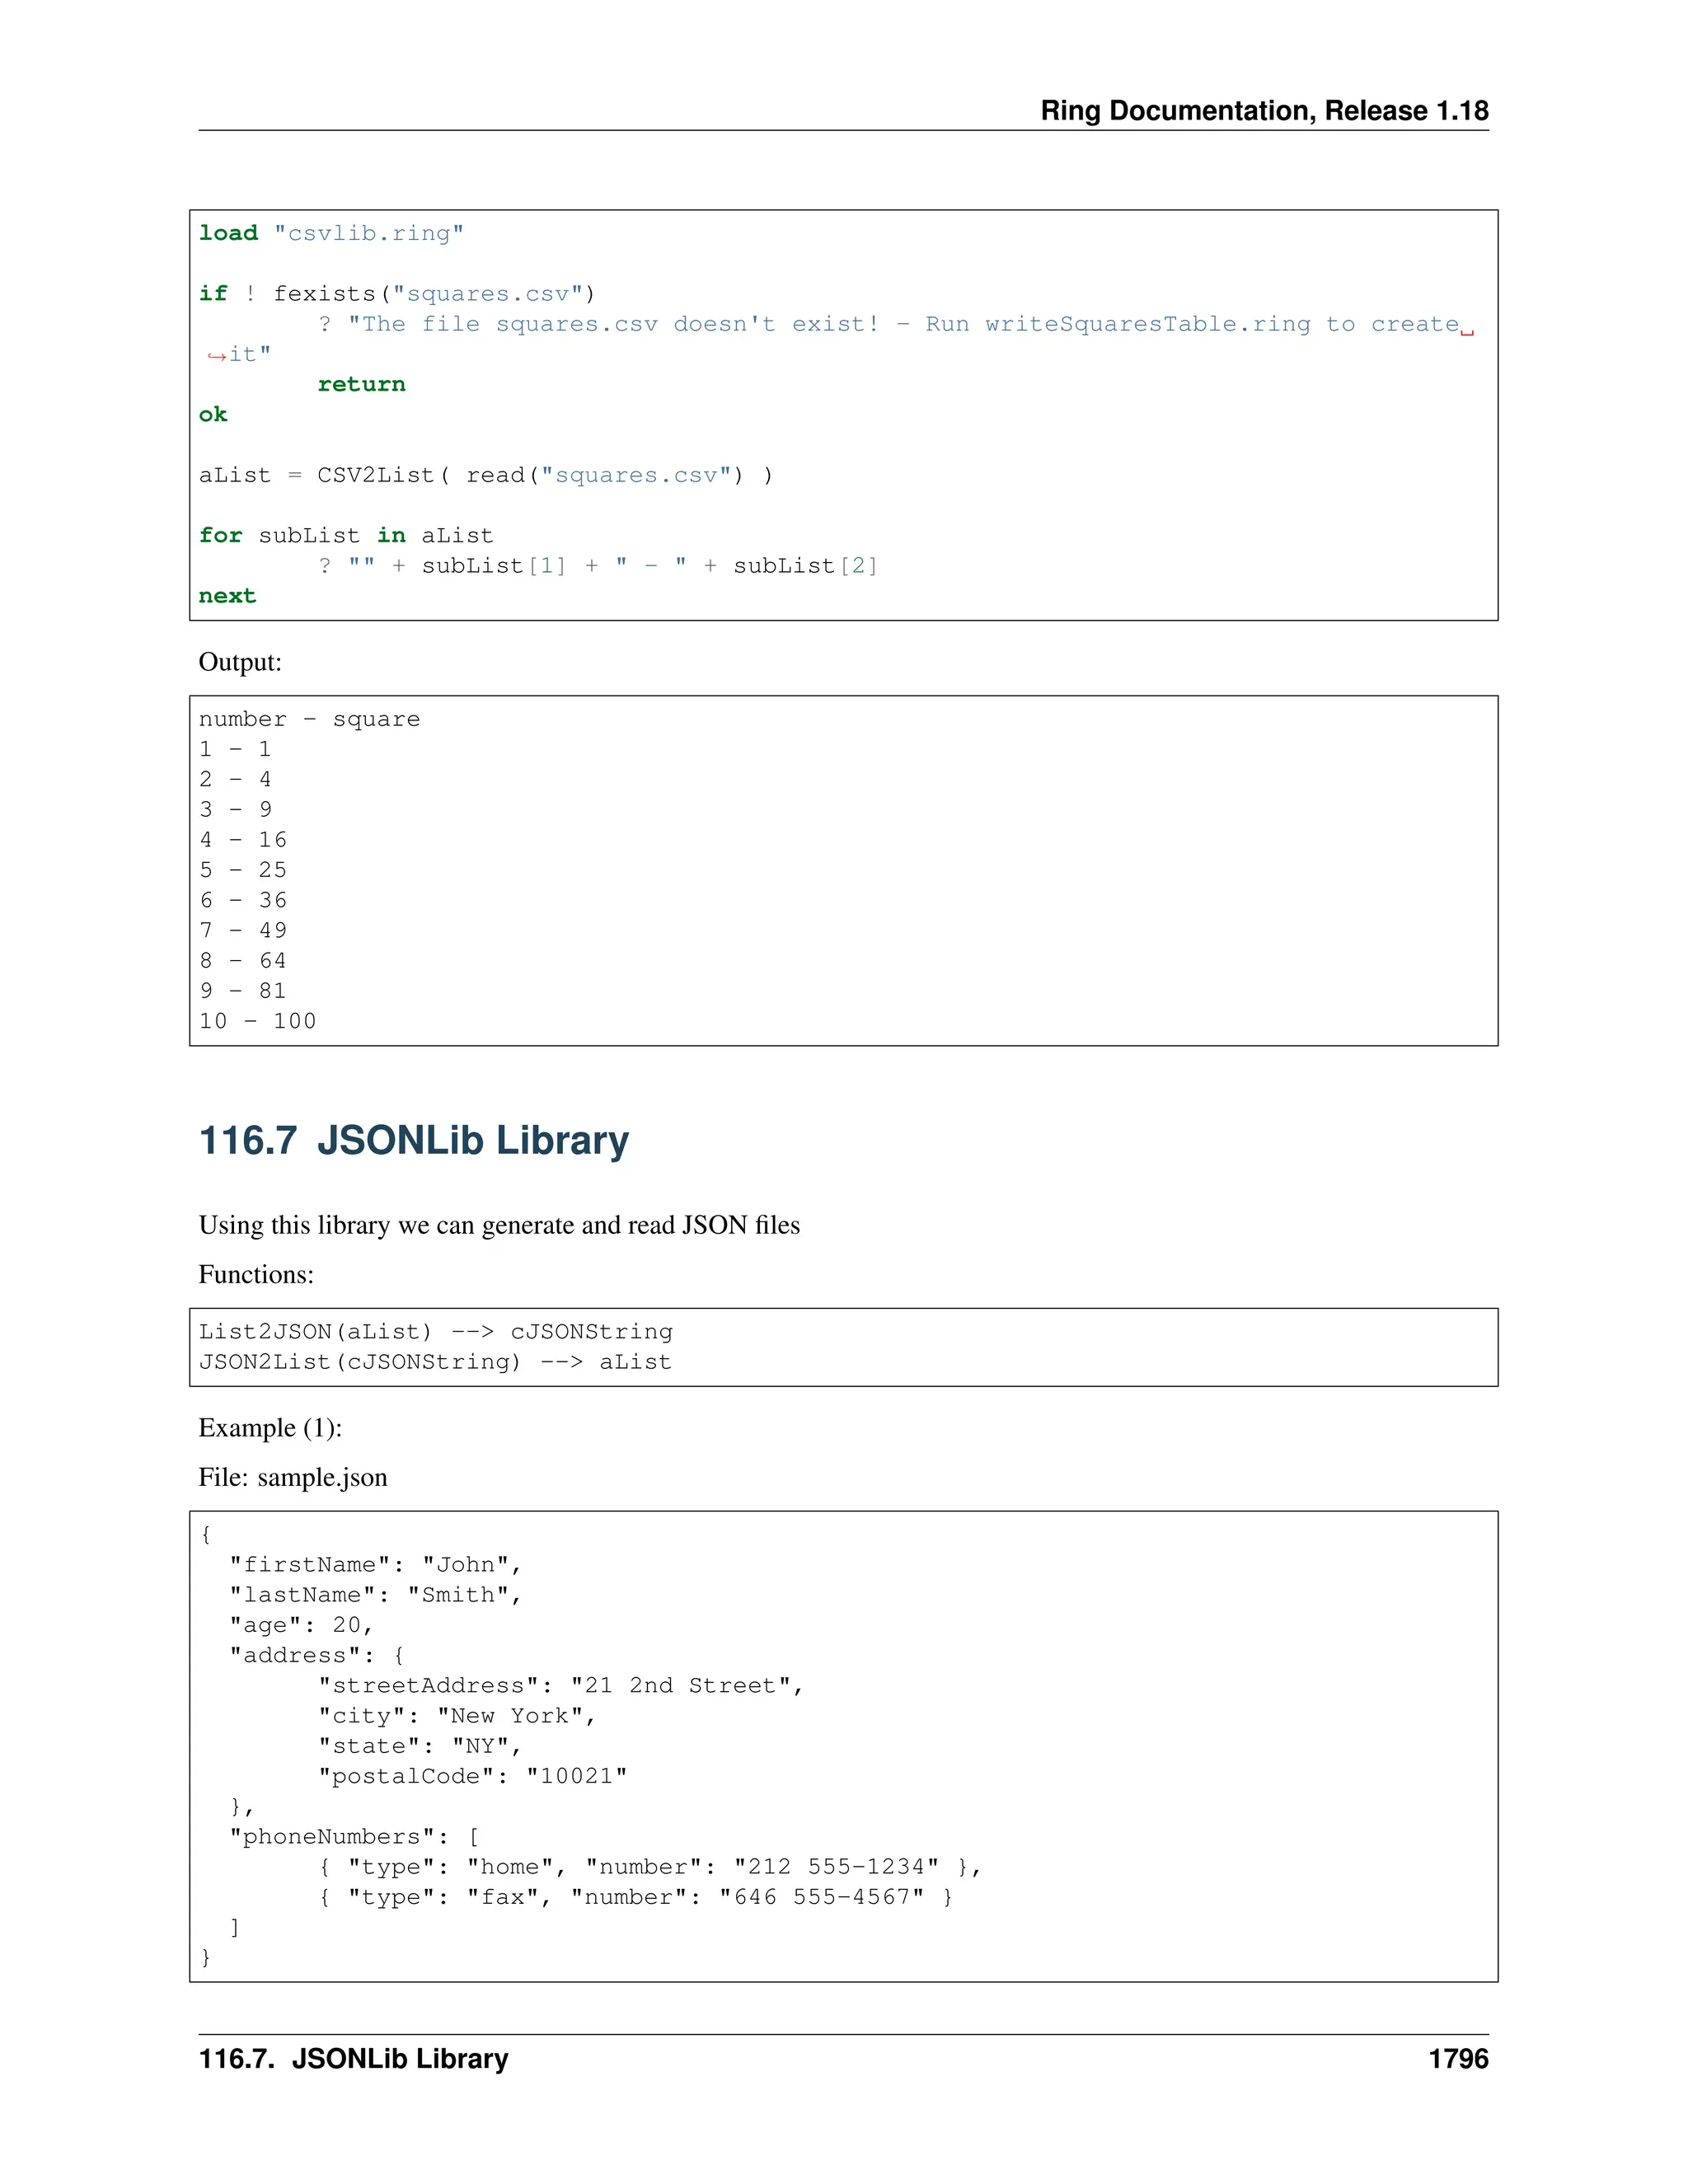Click the 'number - square' output line
This screenshot has height=2184, width=1688.
tap(309, 719)
